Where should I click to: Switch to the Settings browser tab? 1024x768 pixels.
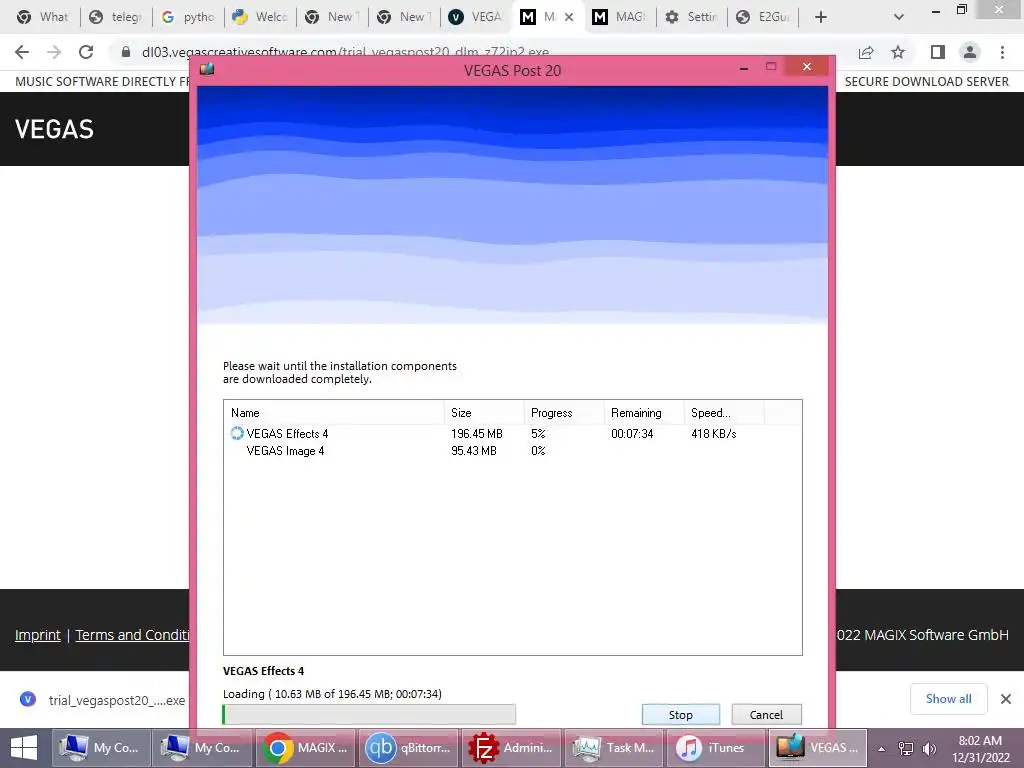coord(692,17)
